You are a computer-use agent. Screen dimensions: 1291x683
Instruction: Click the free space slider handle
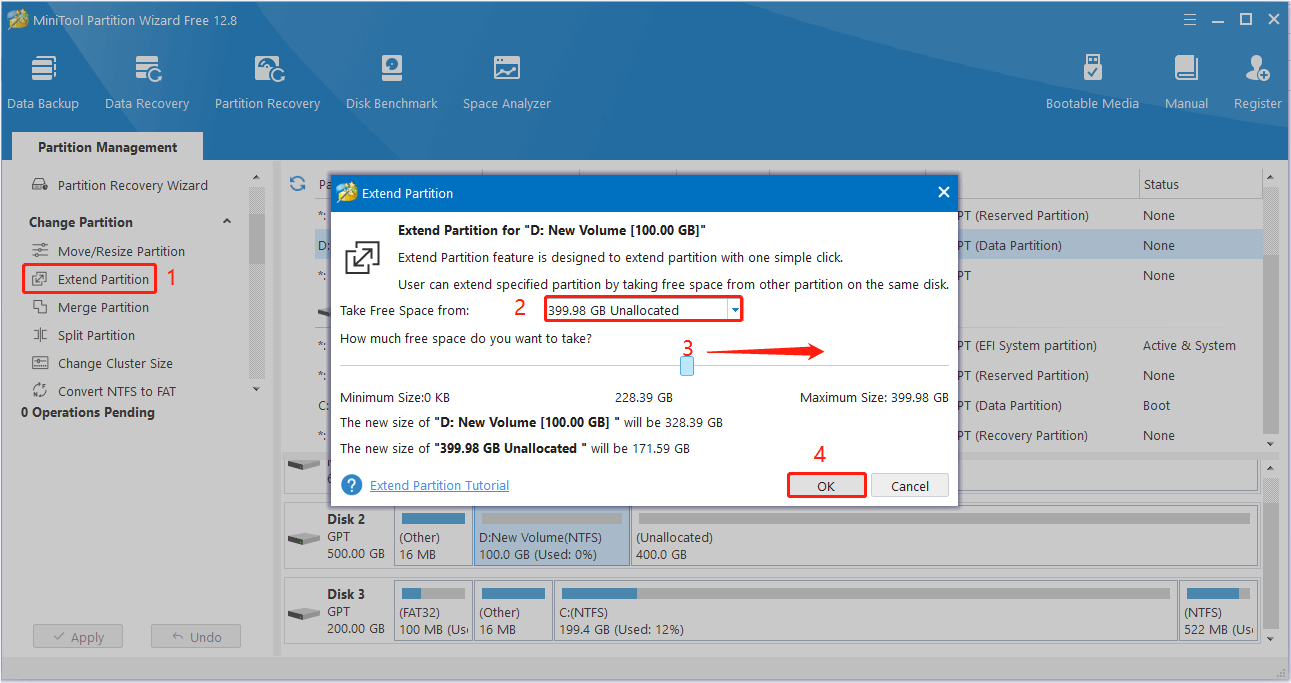pyautogui.click(x=687, y=366)
